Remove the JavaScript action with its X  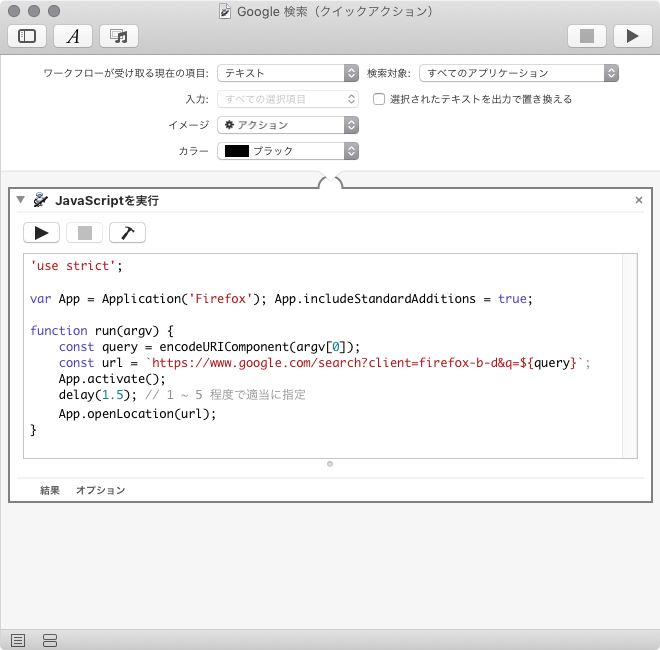tap(639, 201)
